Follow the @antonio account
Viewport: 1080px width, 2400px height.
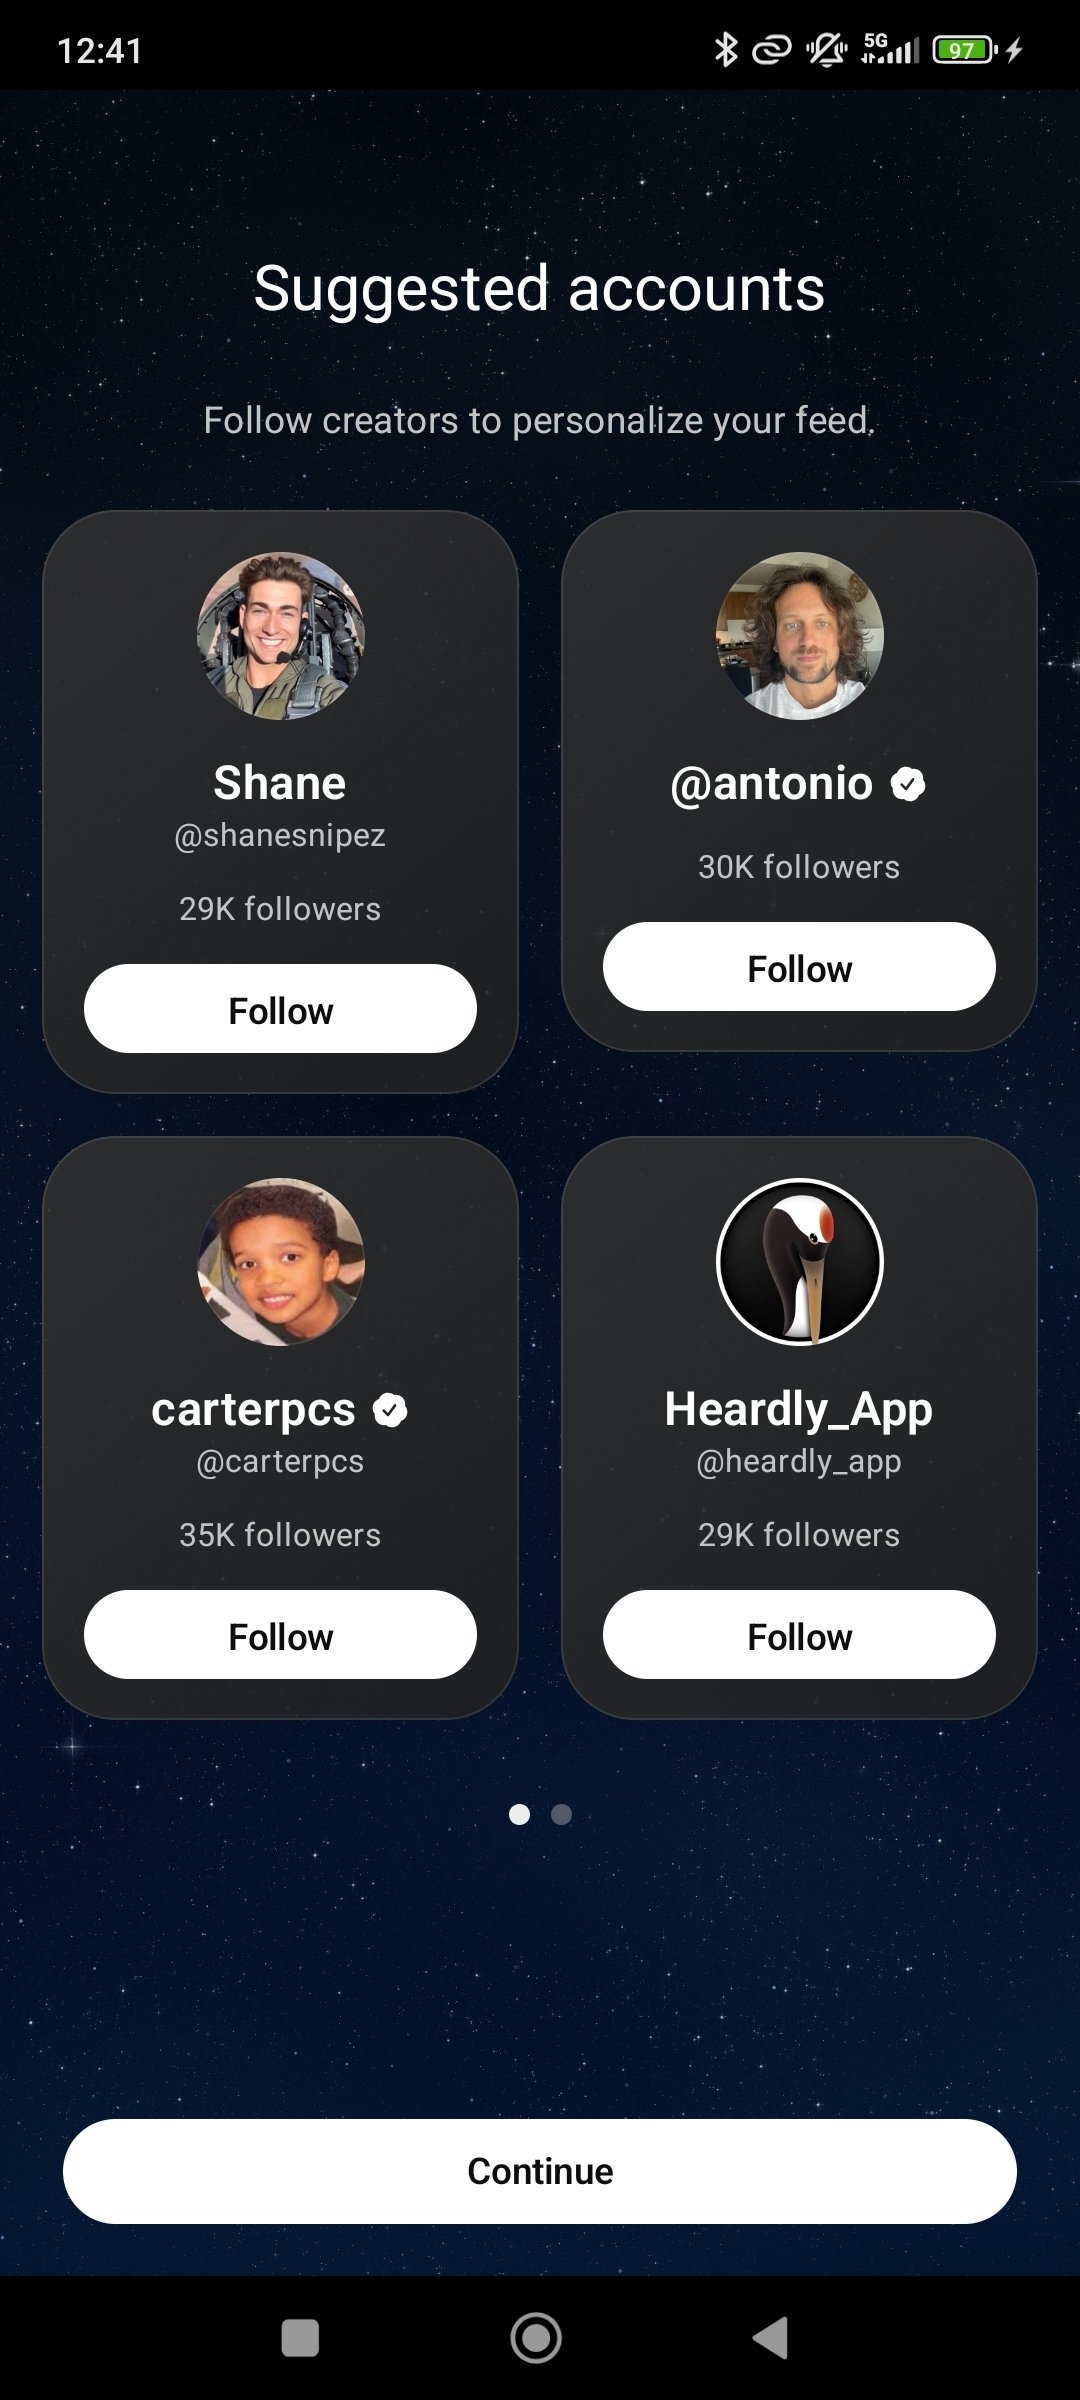[799, 967]
